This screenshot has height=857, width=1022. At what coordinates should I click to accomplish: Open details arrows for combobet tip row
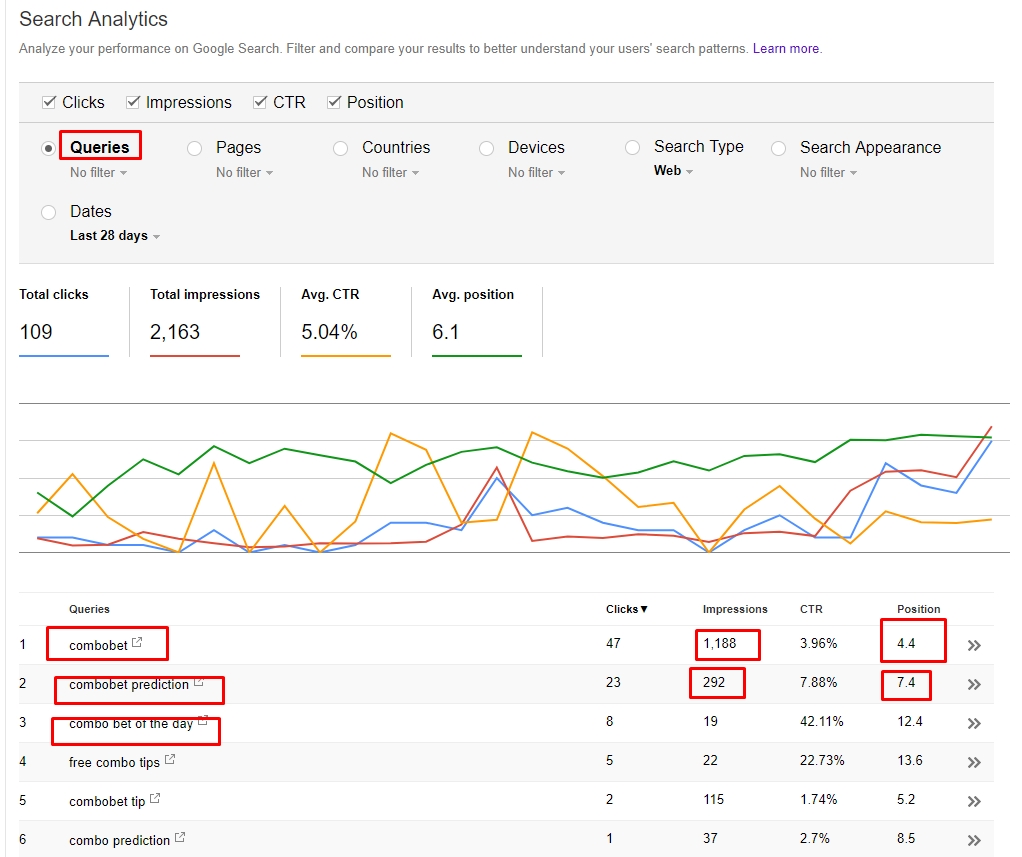coord(974,802)
